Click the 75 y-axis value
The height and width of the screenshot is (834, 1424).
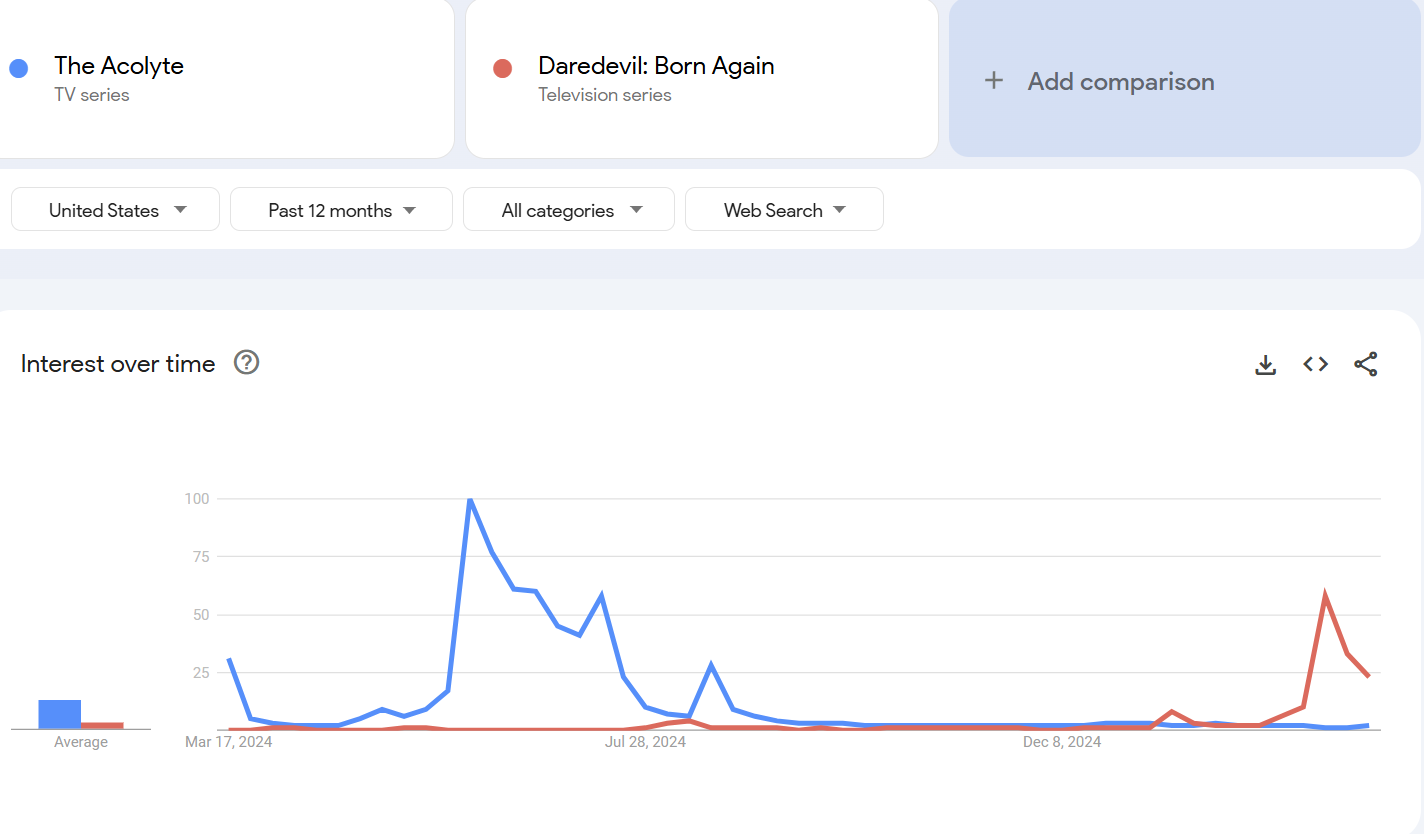[x=201, y=556]
